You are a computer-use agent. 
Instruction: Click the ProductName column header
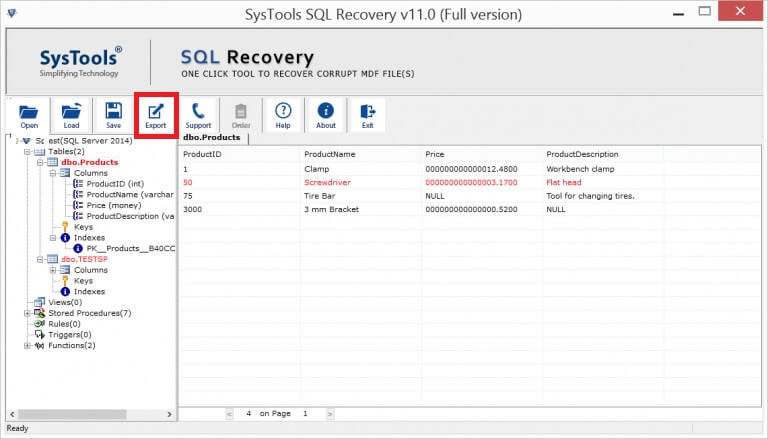coord(330,154)
